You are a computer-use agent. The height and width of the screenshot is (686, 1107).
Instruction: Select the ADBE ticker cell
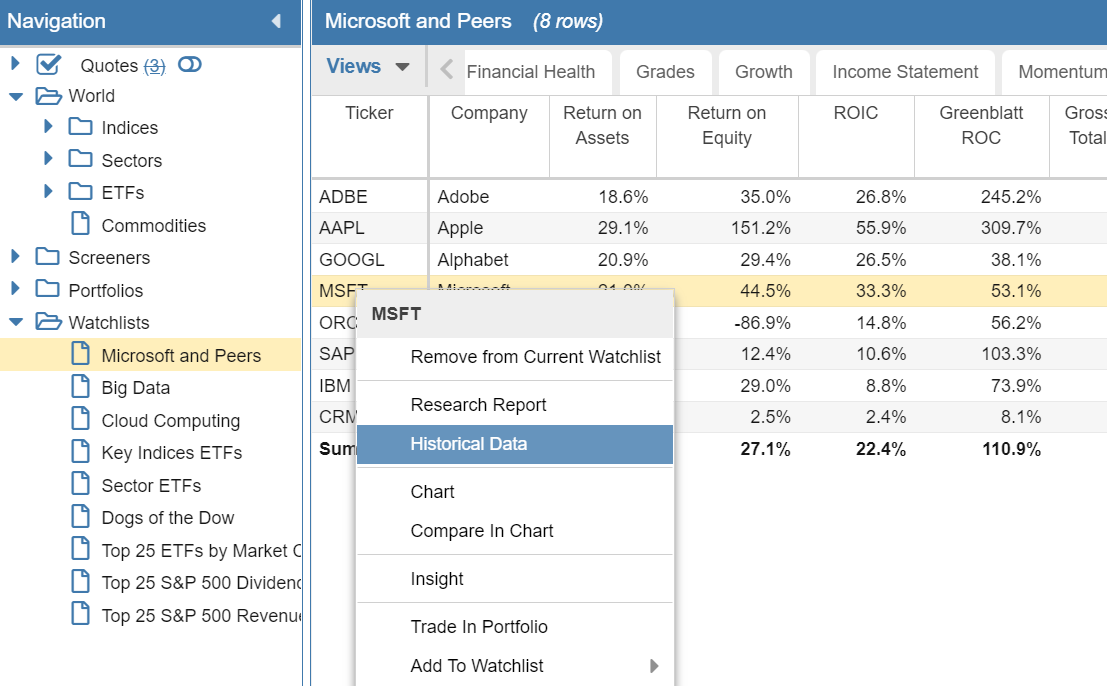(x=370, y=197)
